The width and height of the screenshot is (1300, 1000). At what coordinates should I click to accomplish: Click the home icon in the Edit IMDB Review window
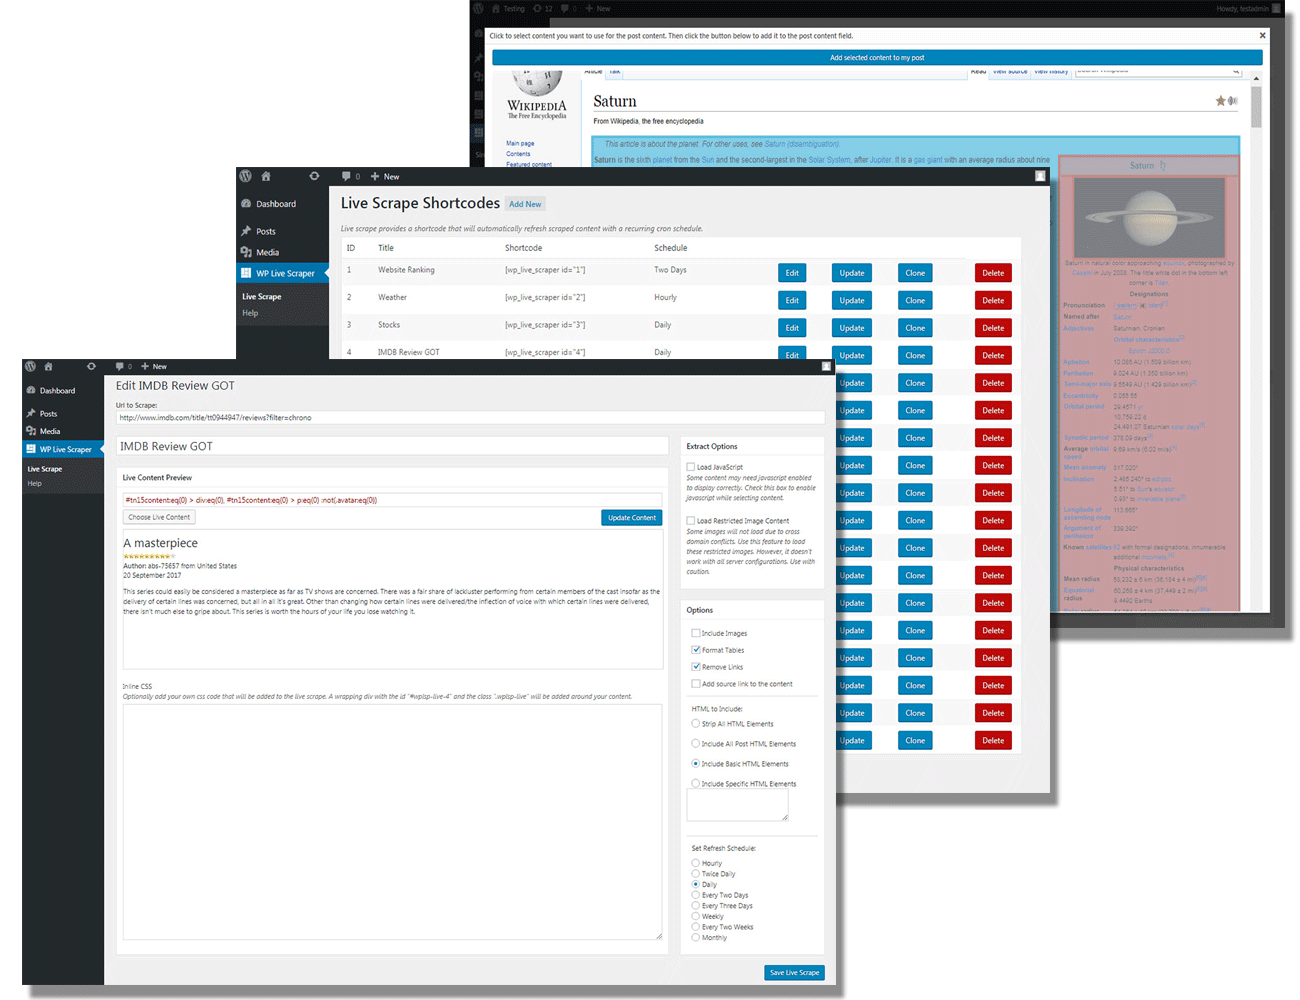tap(48, 366)
